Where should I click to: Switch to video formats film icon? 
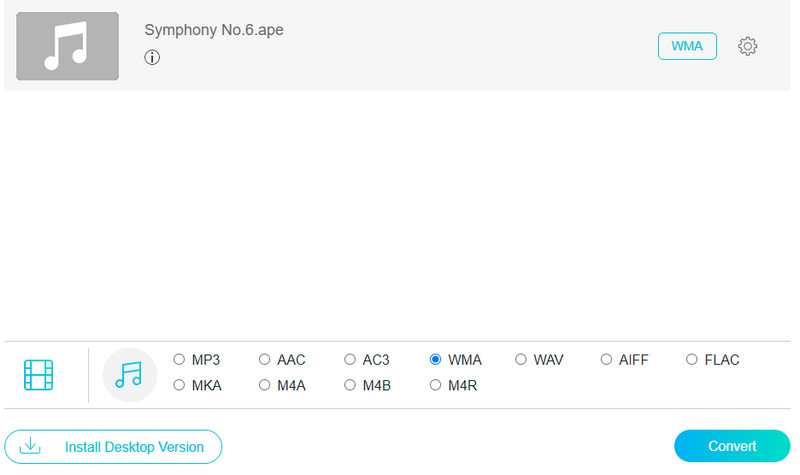pos(38,375)
